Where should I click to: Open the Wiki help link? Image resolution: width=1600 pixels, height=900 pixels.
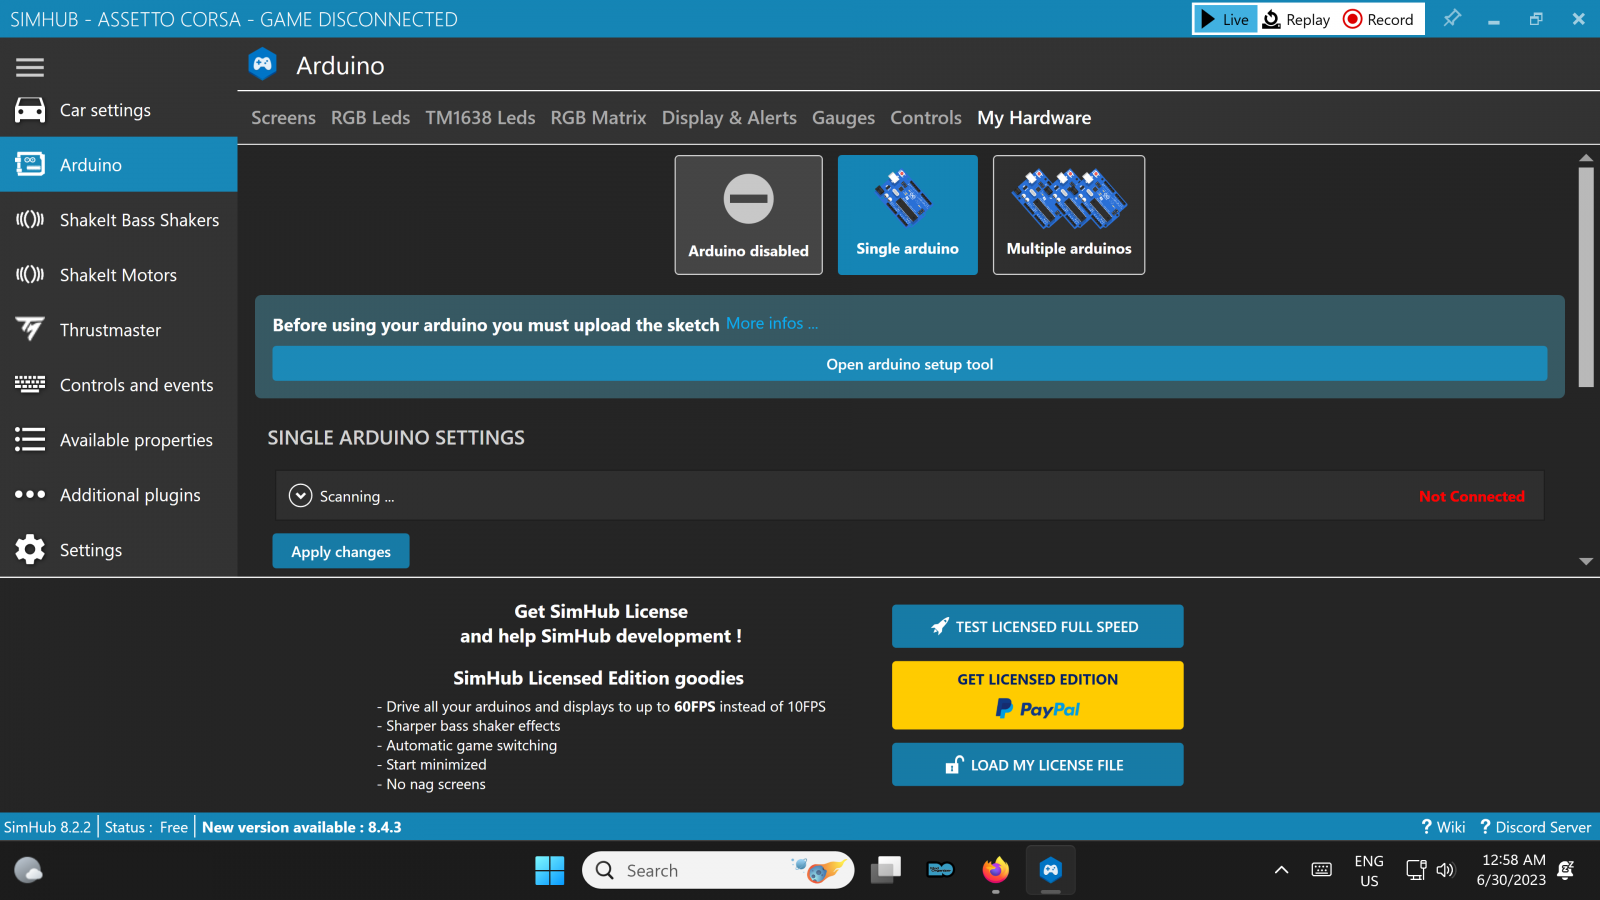(x=1442, y=827)
